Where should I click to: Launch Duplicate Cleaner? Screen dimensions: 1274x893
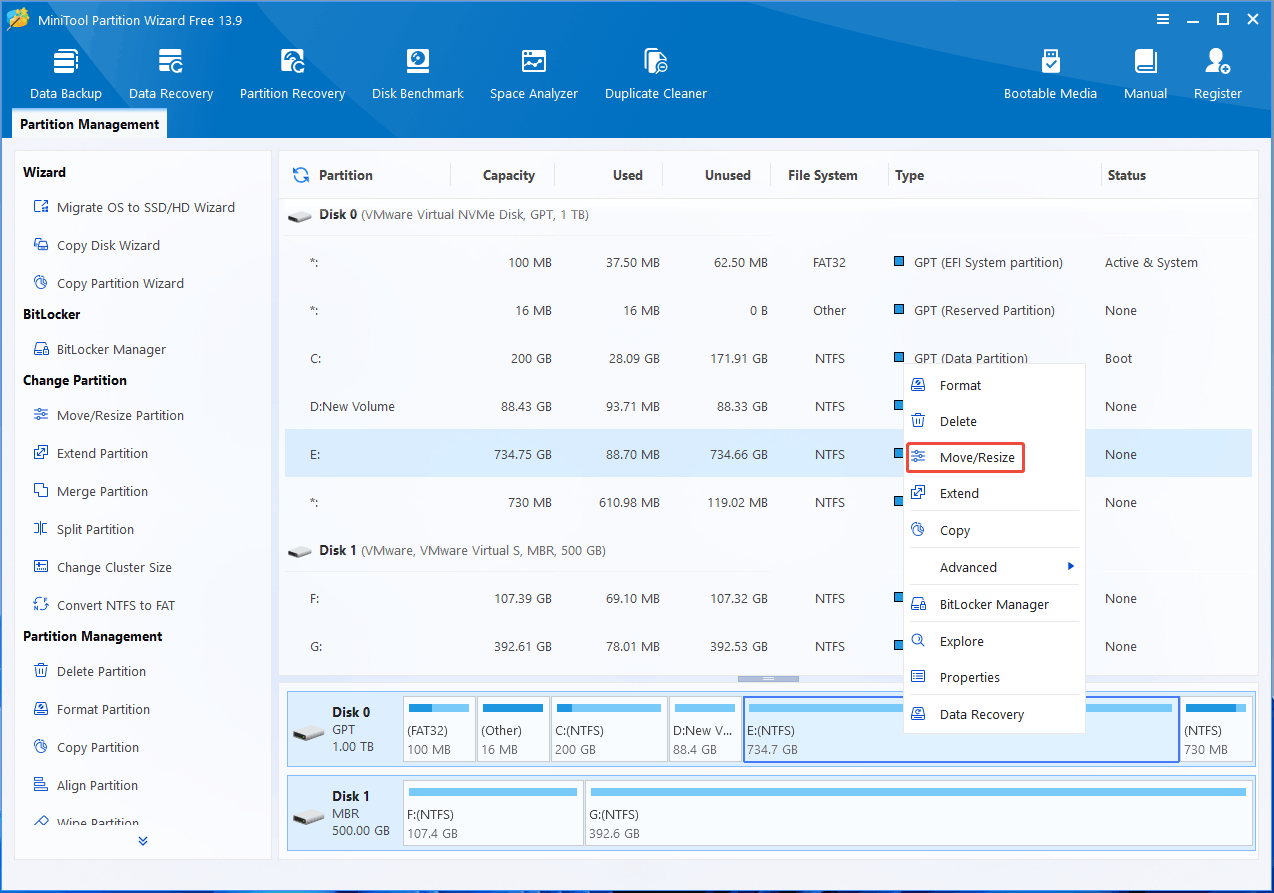click(656, 74)
